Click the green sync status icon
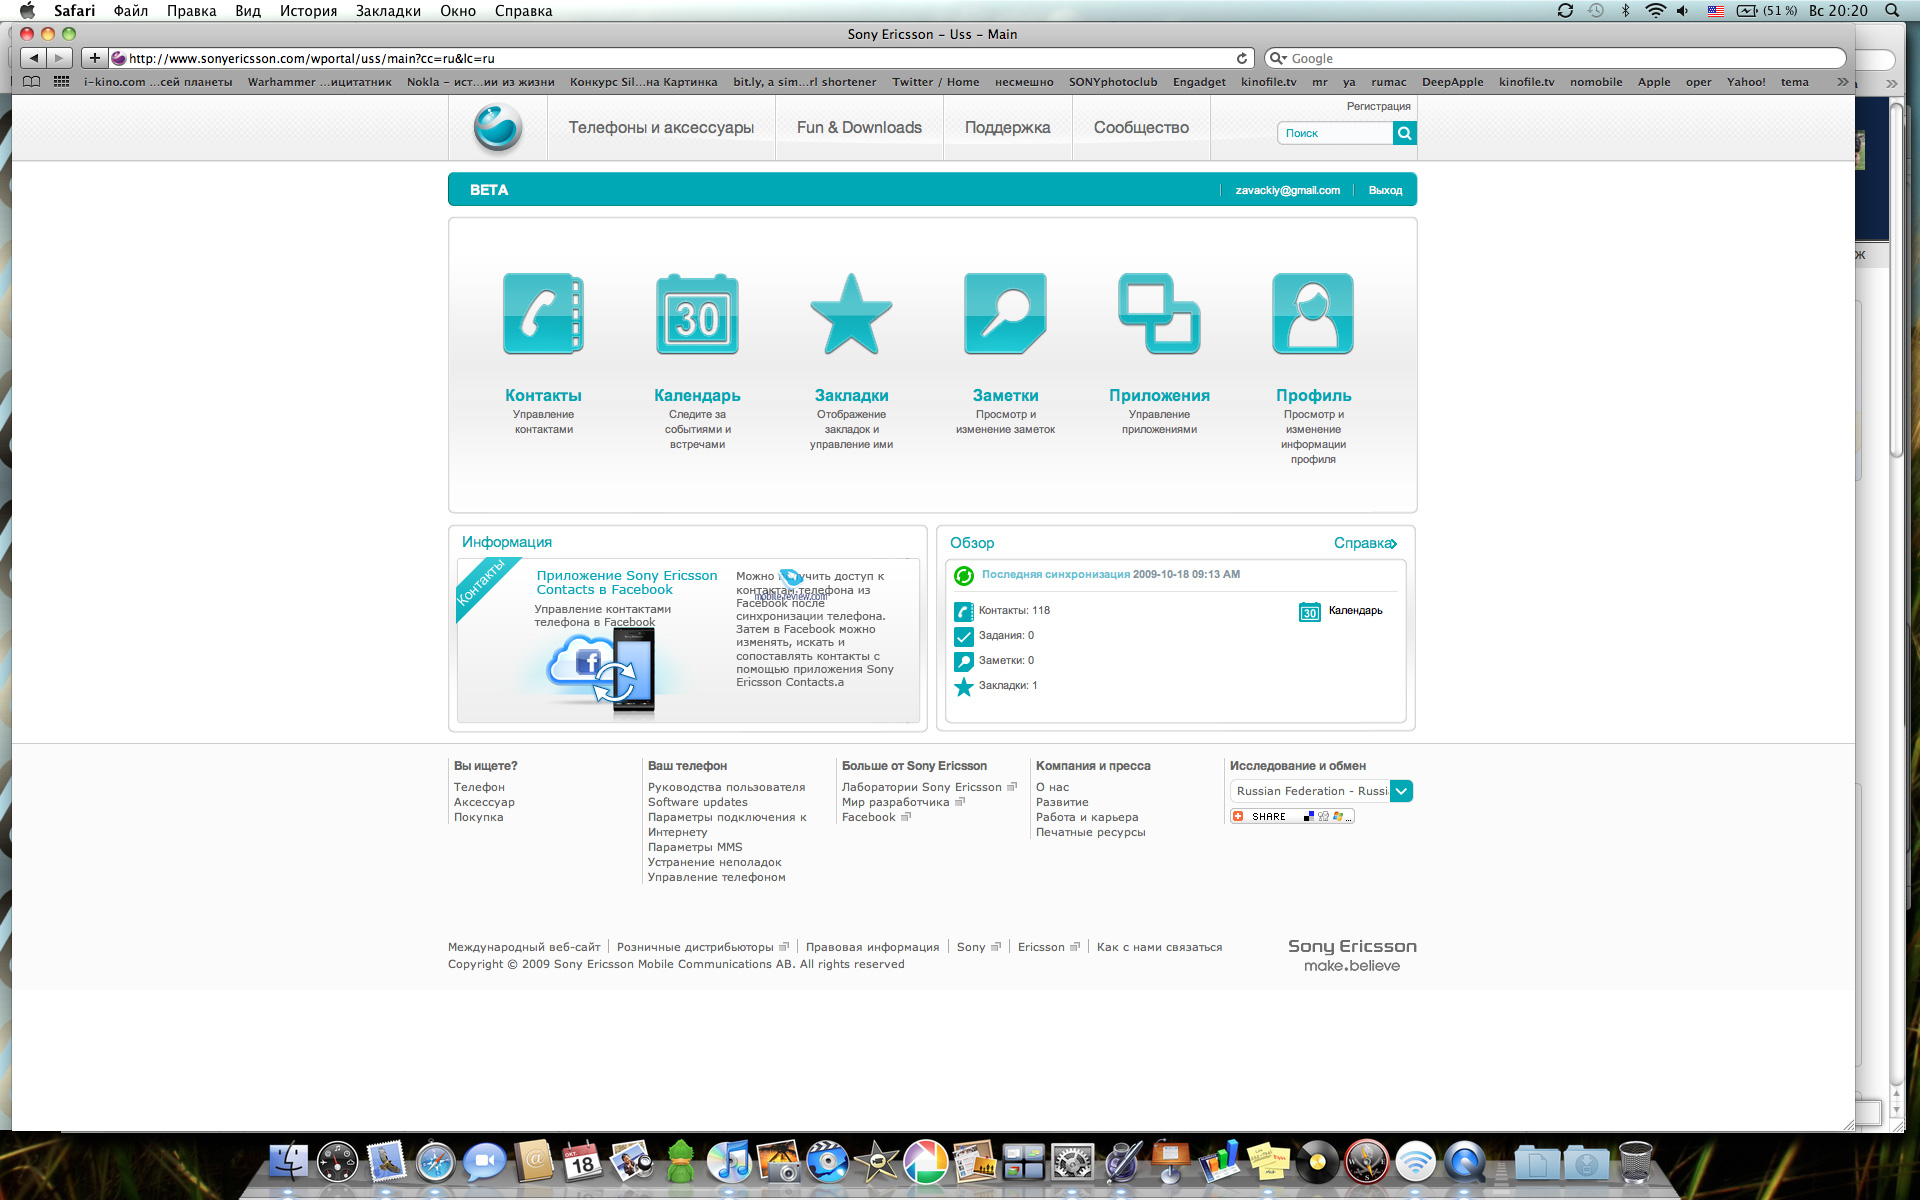The image size is (1920, 1200). point(964,576)
